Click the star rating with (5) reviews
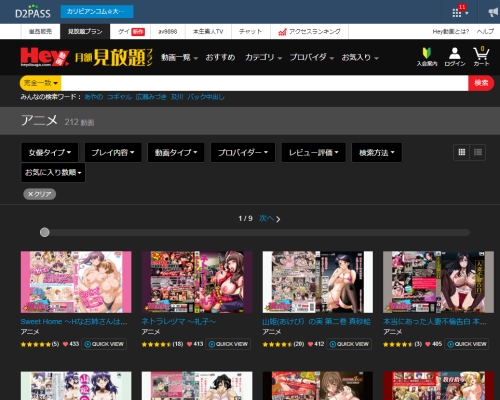Image resolution: width=500 pixels, height=400 pixels. 40,344
